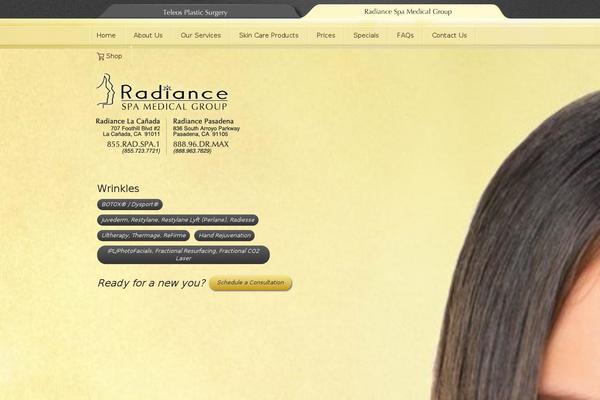This screenshot has height=400, width=600.
Task: Open IPL/PhotoFacials, Fractional Resurfacing button
Action: [183, 255]
